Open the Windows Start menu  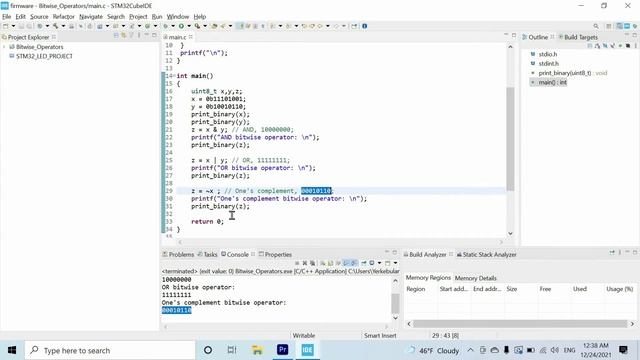click(12, 350)
